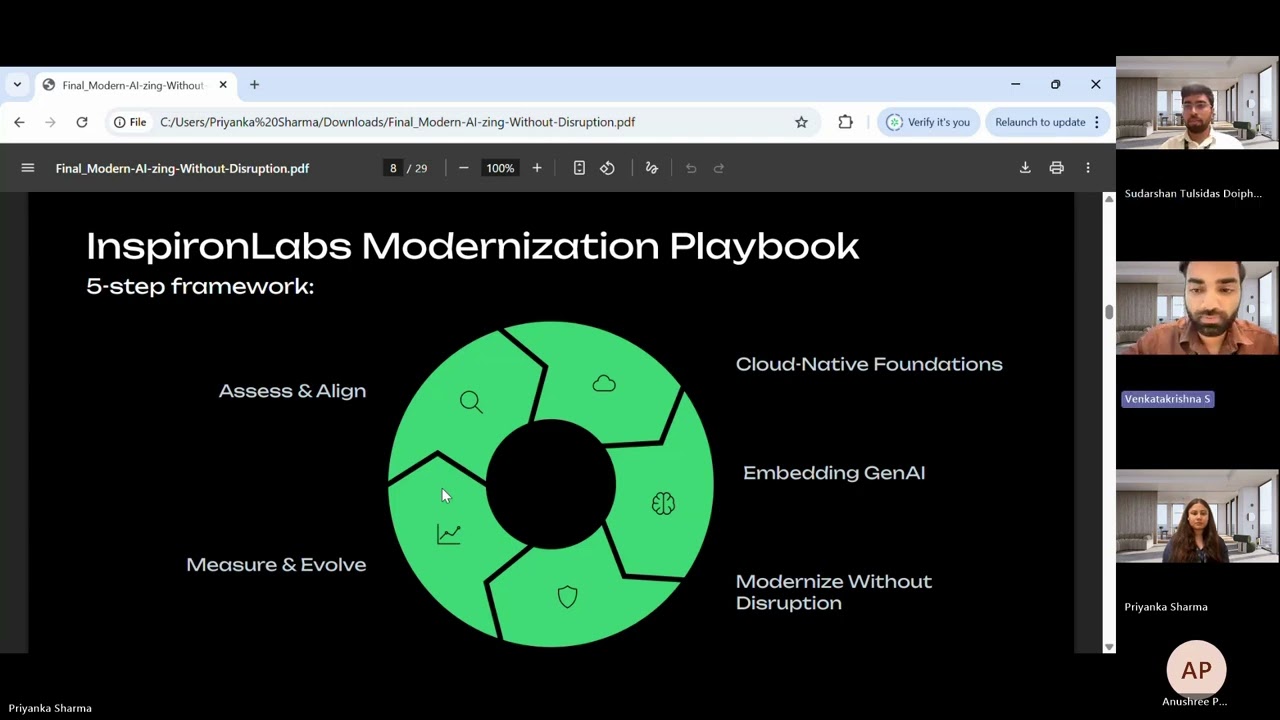Image resolution: width=1280 pixels, height=720 pixels.
Task: Zoom out with the minus icon
Action: point(463,168)
